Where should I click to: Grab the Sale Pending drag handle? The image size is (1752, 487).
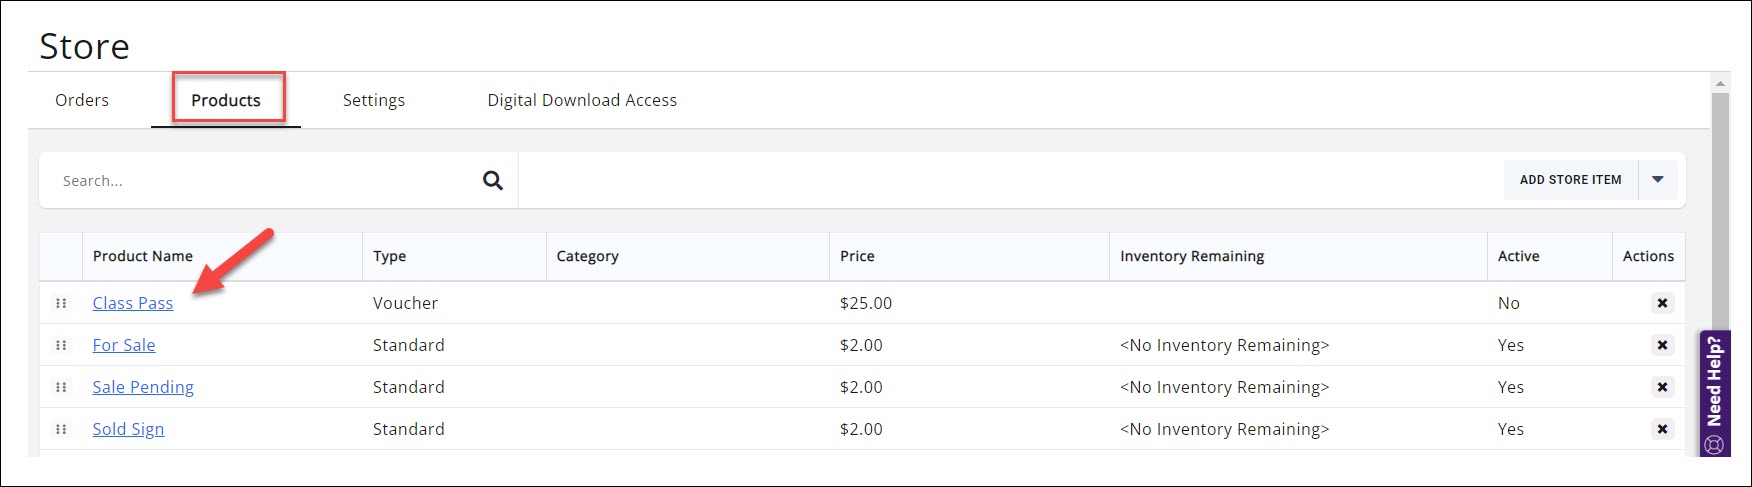(61, 387)
